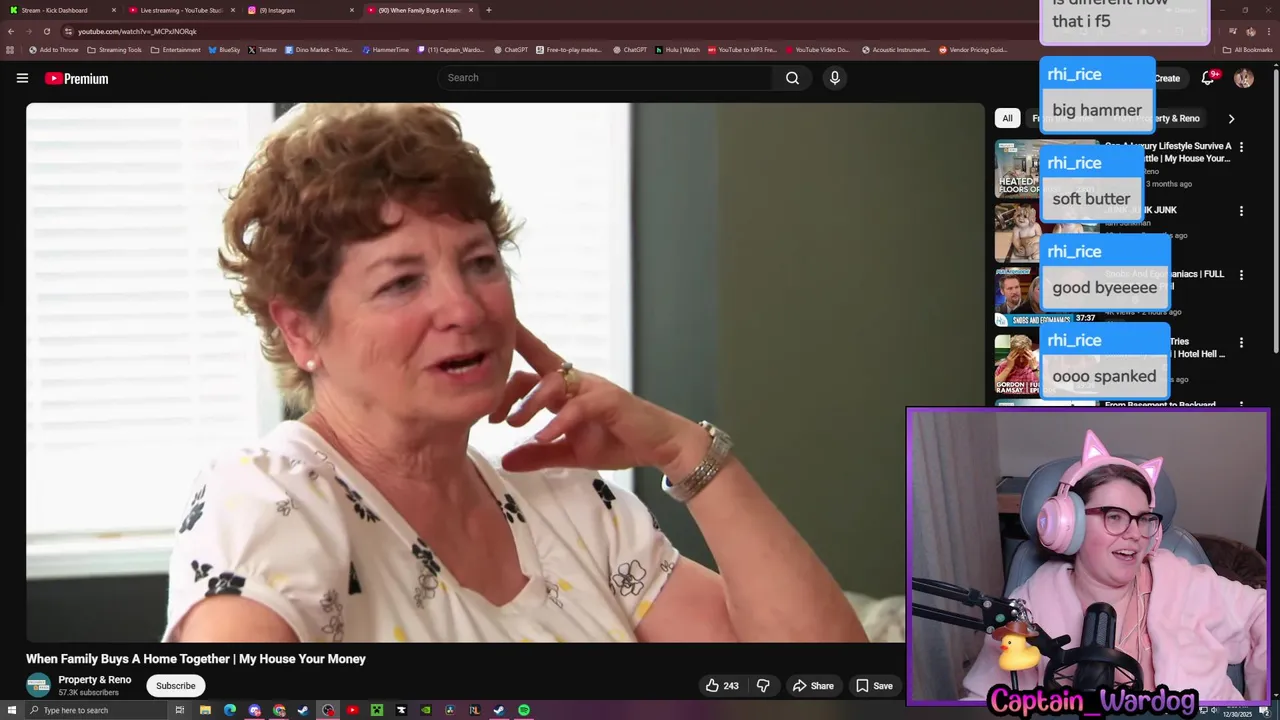Open options for Snobs and Egomaniacs video

coord(1241,275)
